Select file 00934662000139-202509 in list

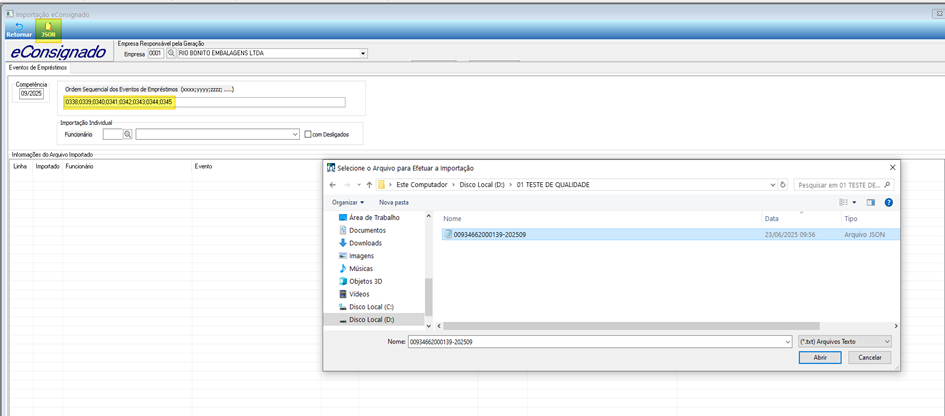tap(671, 235)
